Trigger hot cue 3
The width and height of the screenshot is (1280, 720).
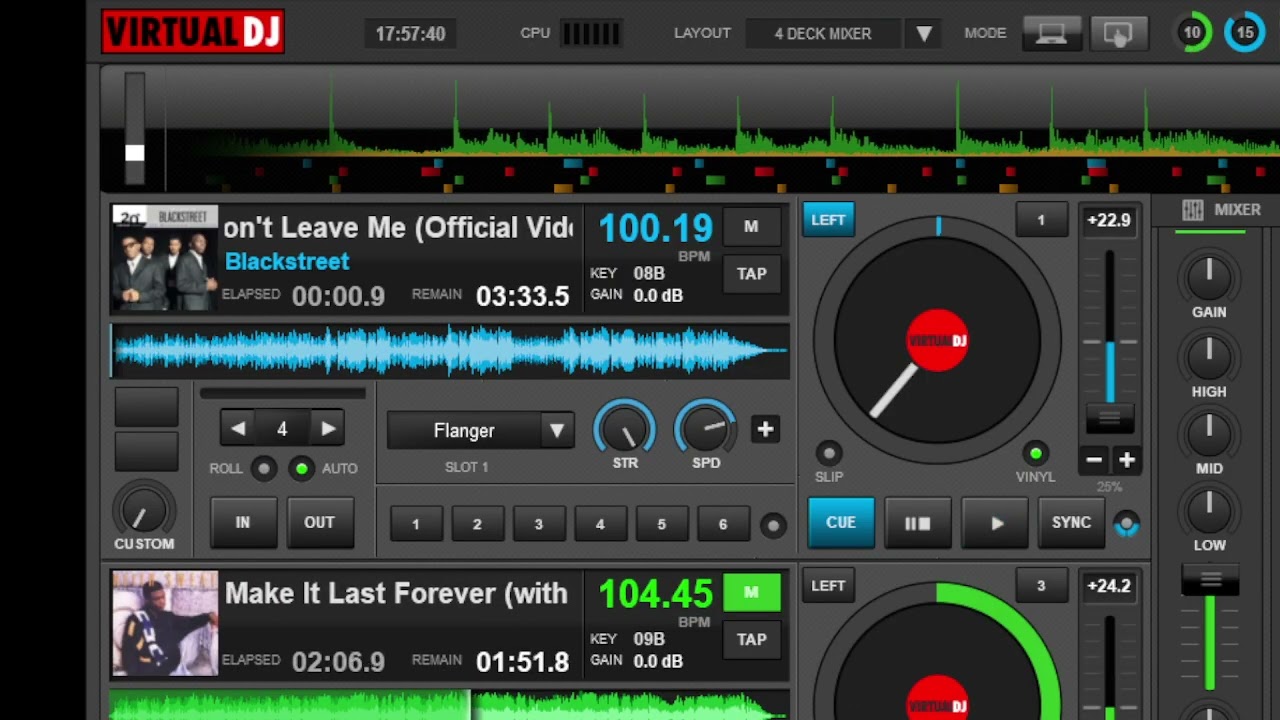coord(538,524)
